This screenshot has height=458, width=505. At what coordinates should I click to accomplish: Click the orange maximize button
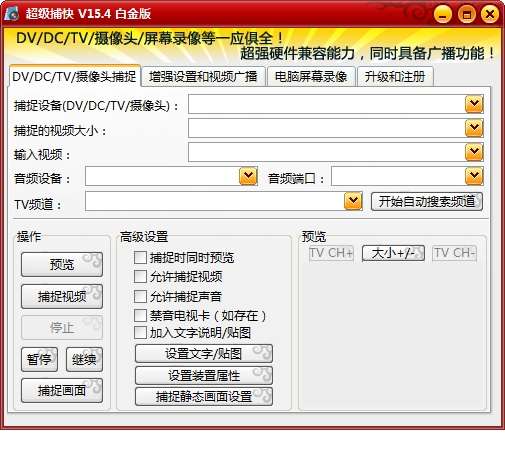[x=466, y=14]
